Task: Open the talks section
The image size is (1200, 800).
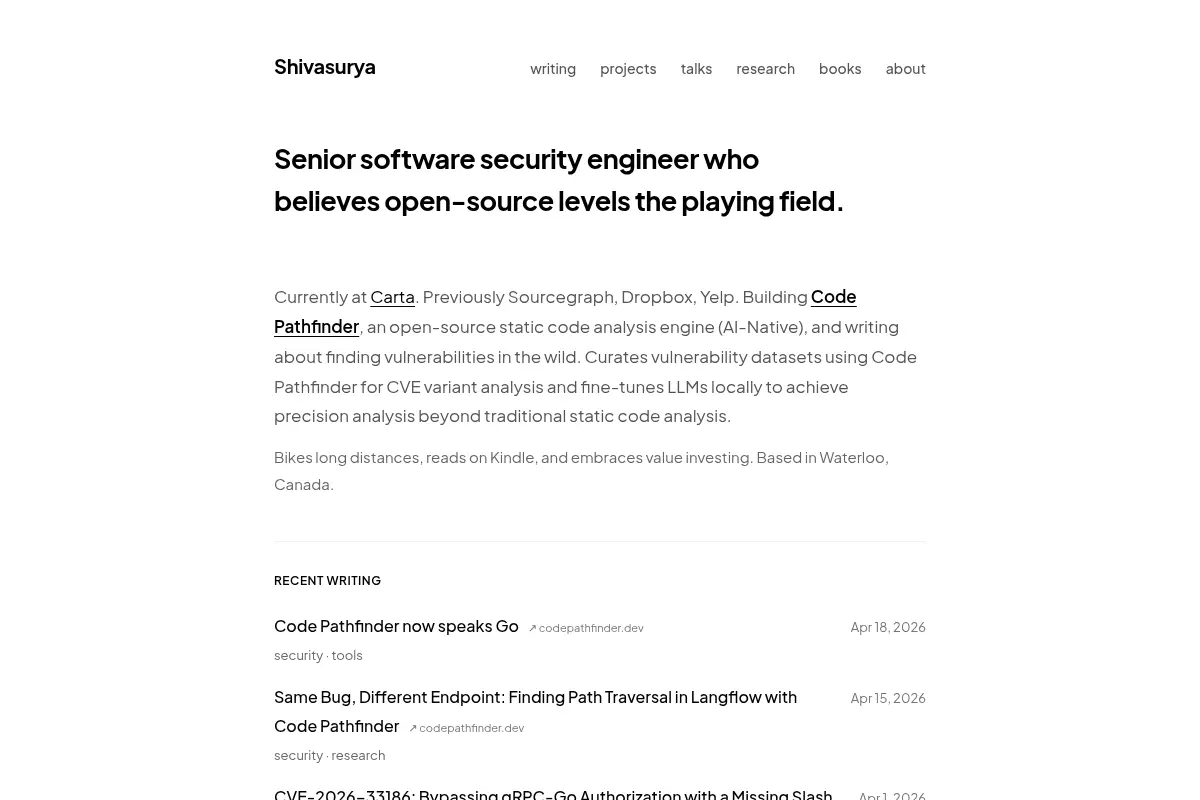Action: (x=696, y=69)
